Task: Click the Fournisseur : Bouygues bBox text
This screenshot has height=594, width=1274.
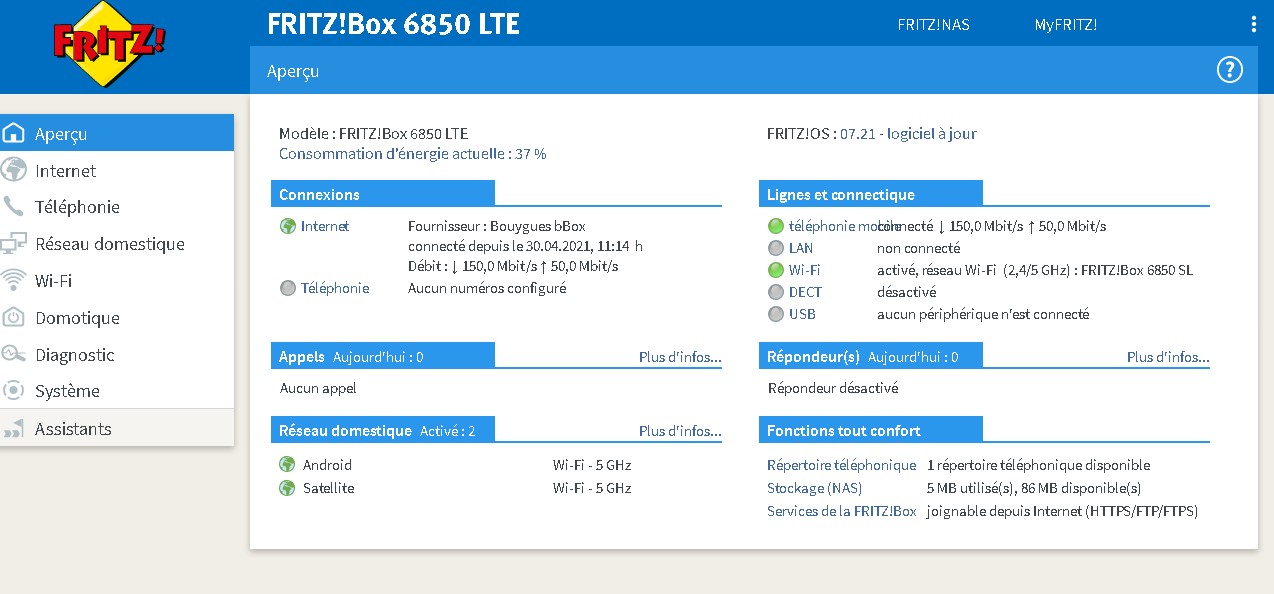Action: (495, 226)
